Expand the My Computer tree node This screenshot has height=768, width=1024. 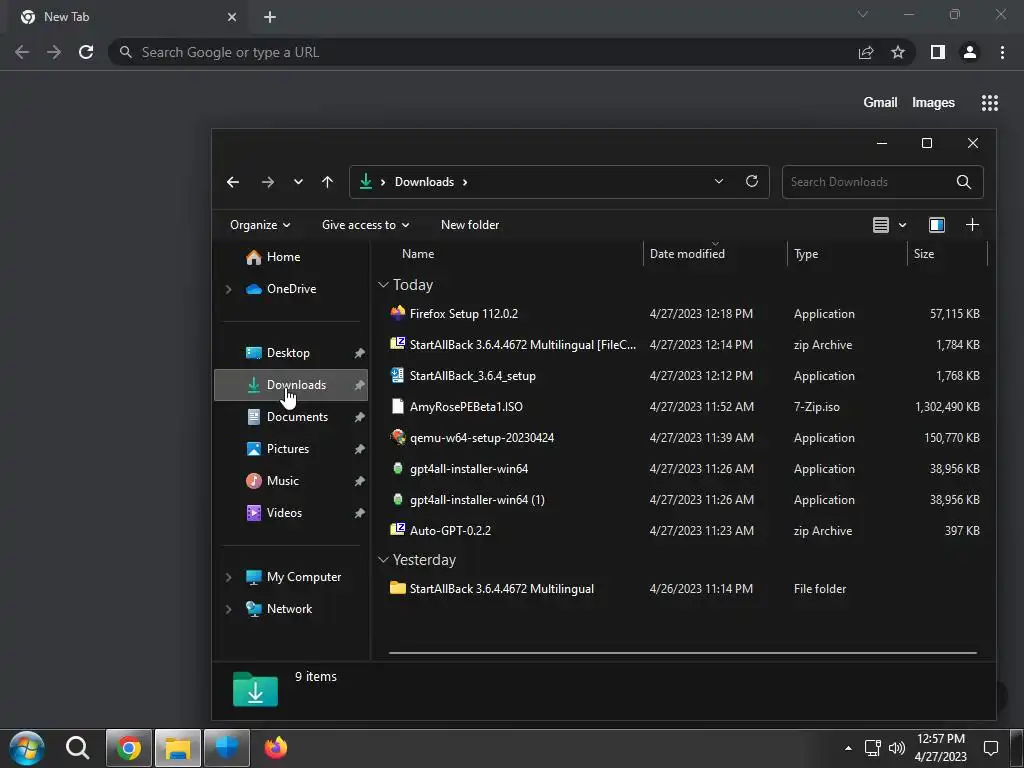(229, 577)
